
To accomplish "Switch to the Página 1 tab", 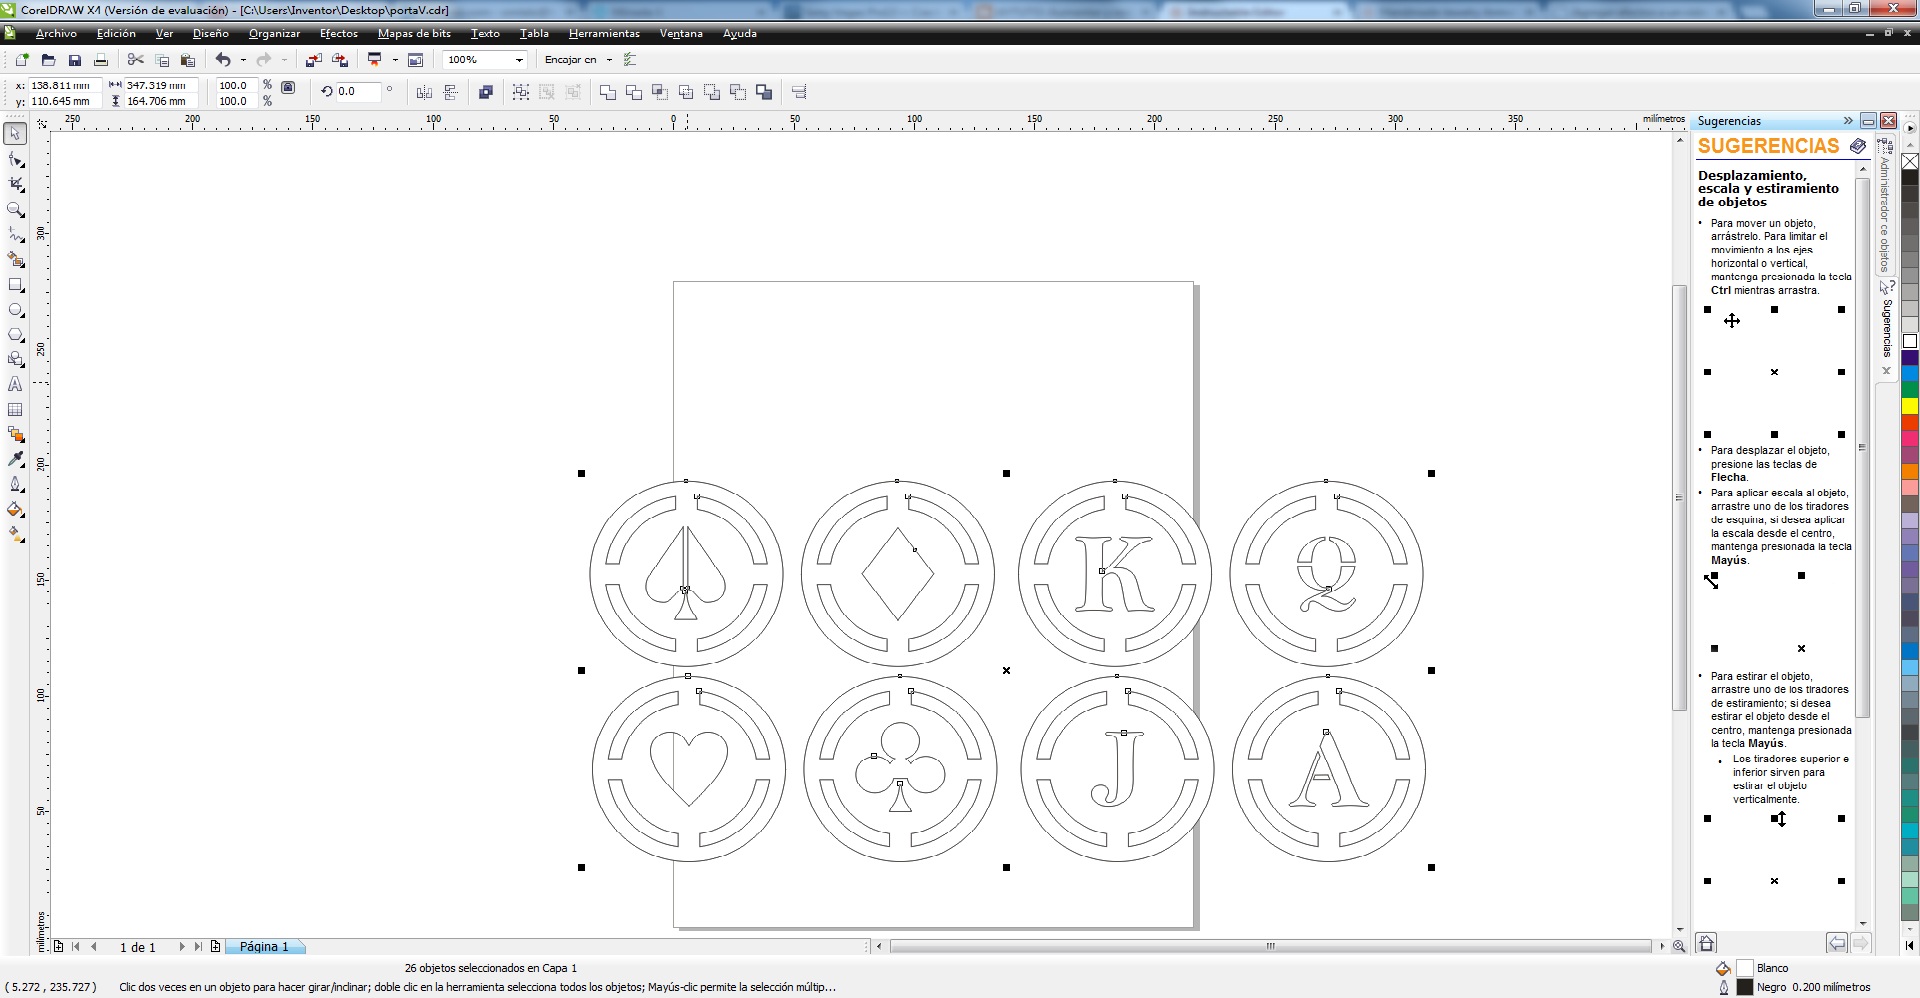I will pos(264,946).
